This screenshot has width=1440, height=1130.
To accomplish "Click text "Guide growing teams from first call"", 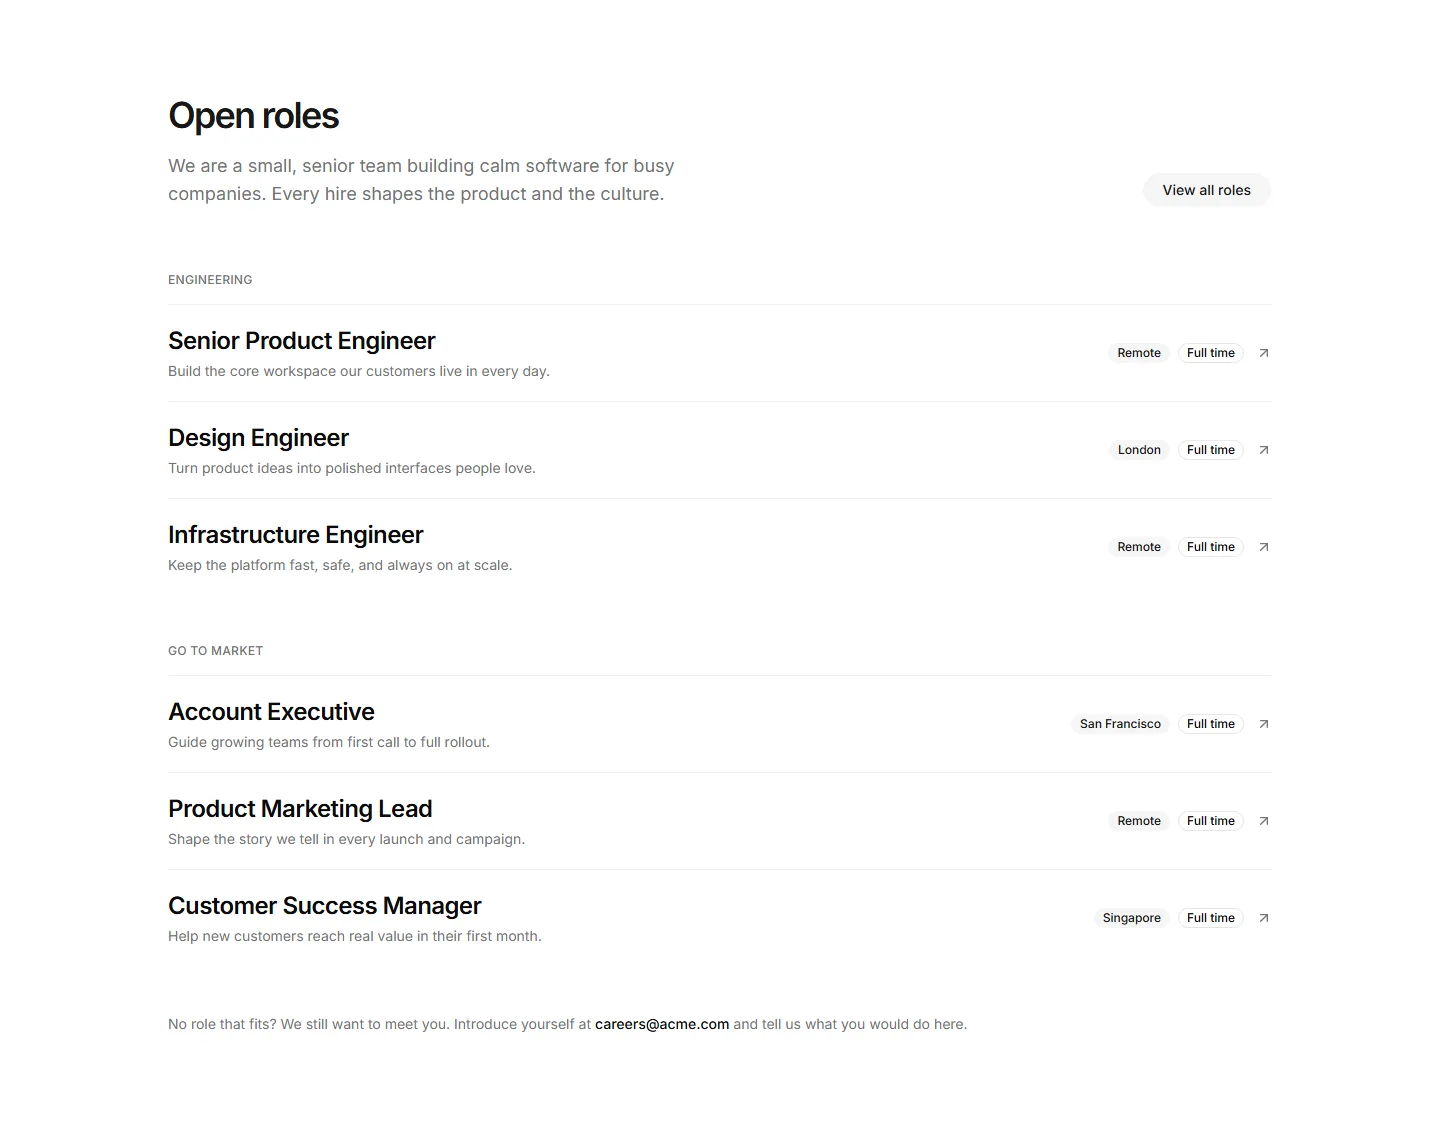I will click(x=284, y=742).
